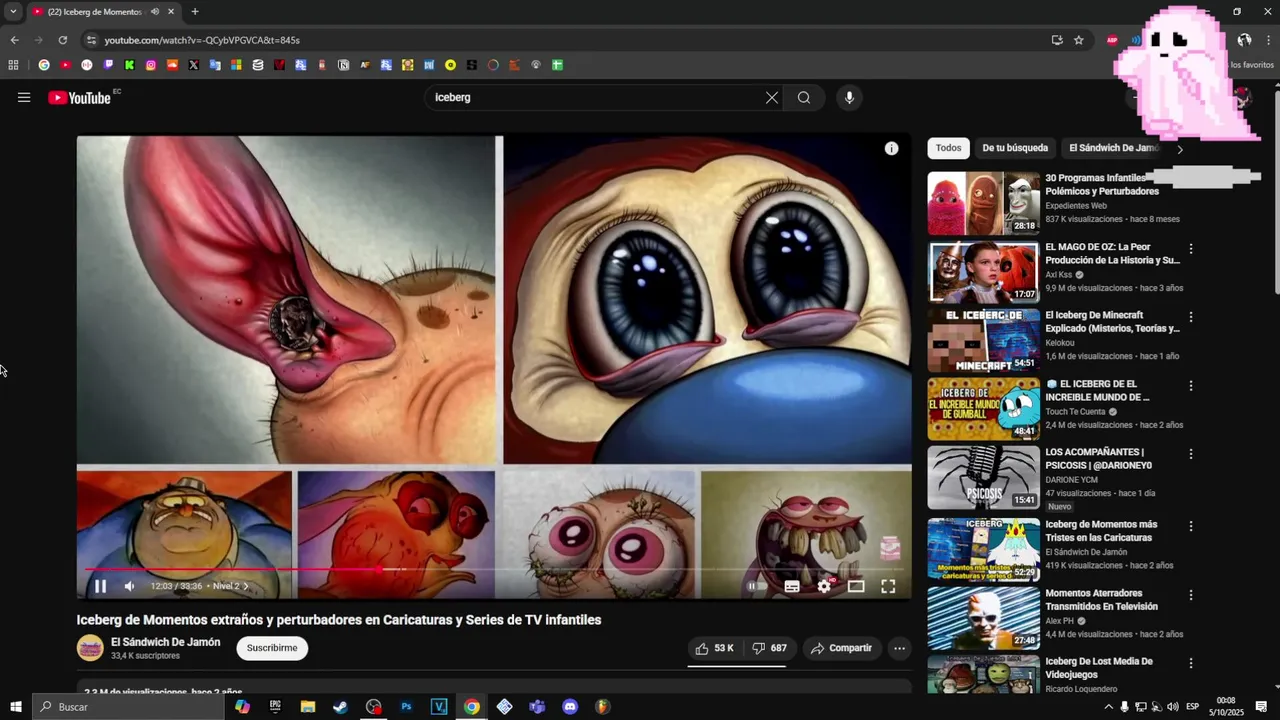Image resolution: width=1280 pixels, height=720 pixels.
Task: Open '30 Programas Infantiles' video thumbnail
Action: pos(984,203)
